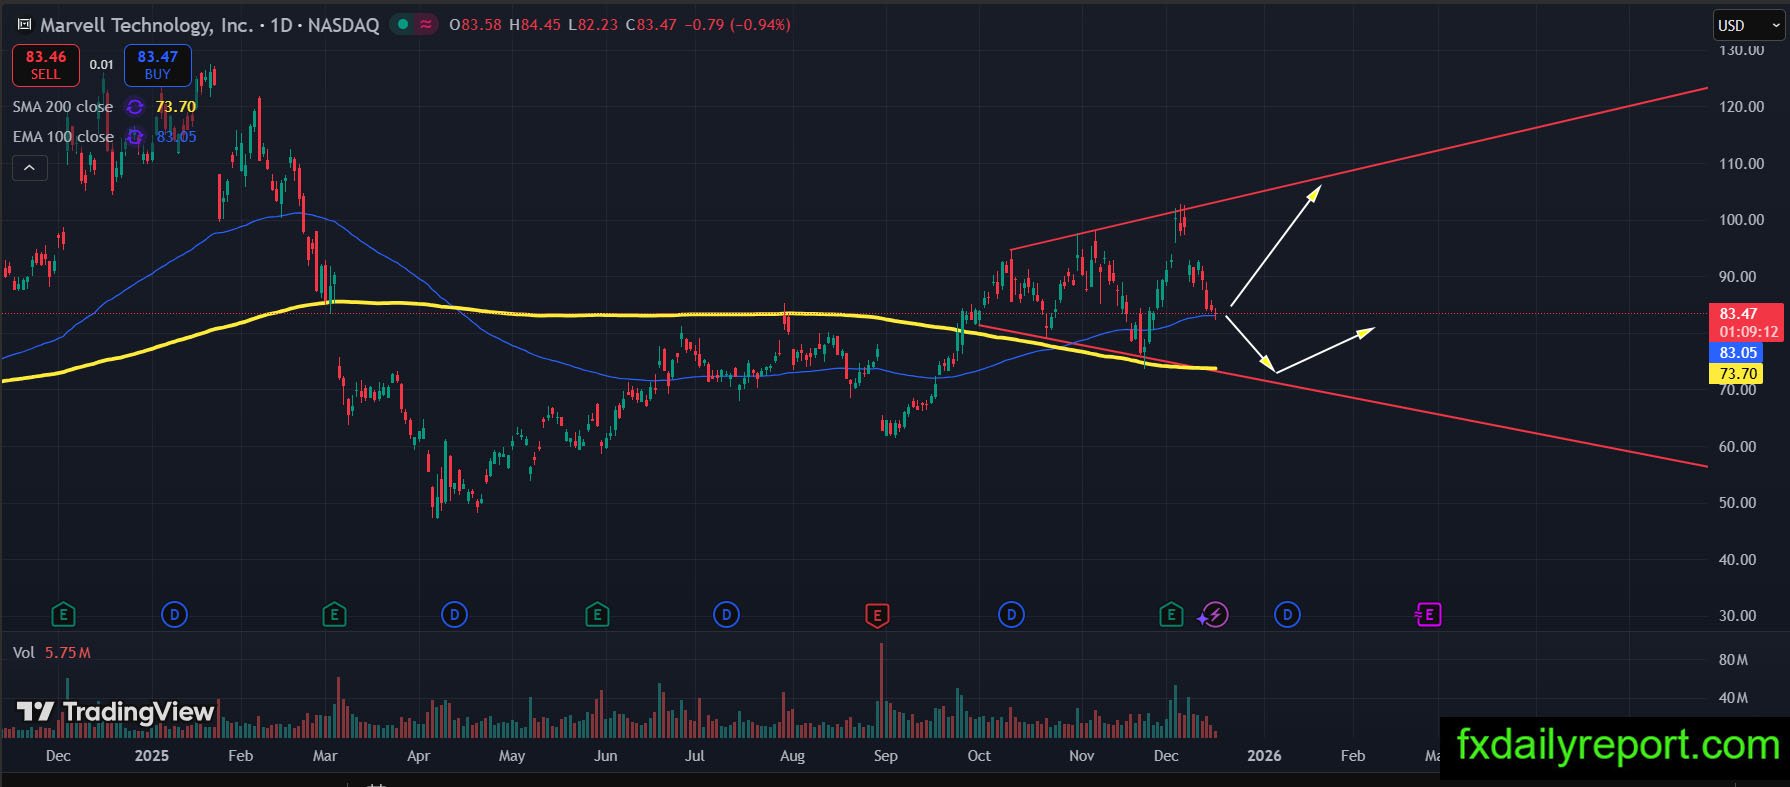Open the dividend marker above the 2025 label
The image size is (1790, 787).
(174, 614)
